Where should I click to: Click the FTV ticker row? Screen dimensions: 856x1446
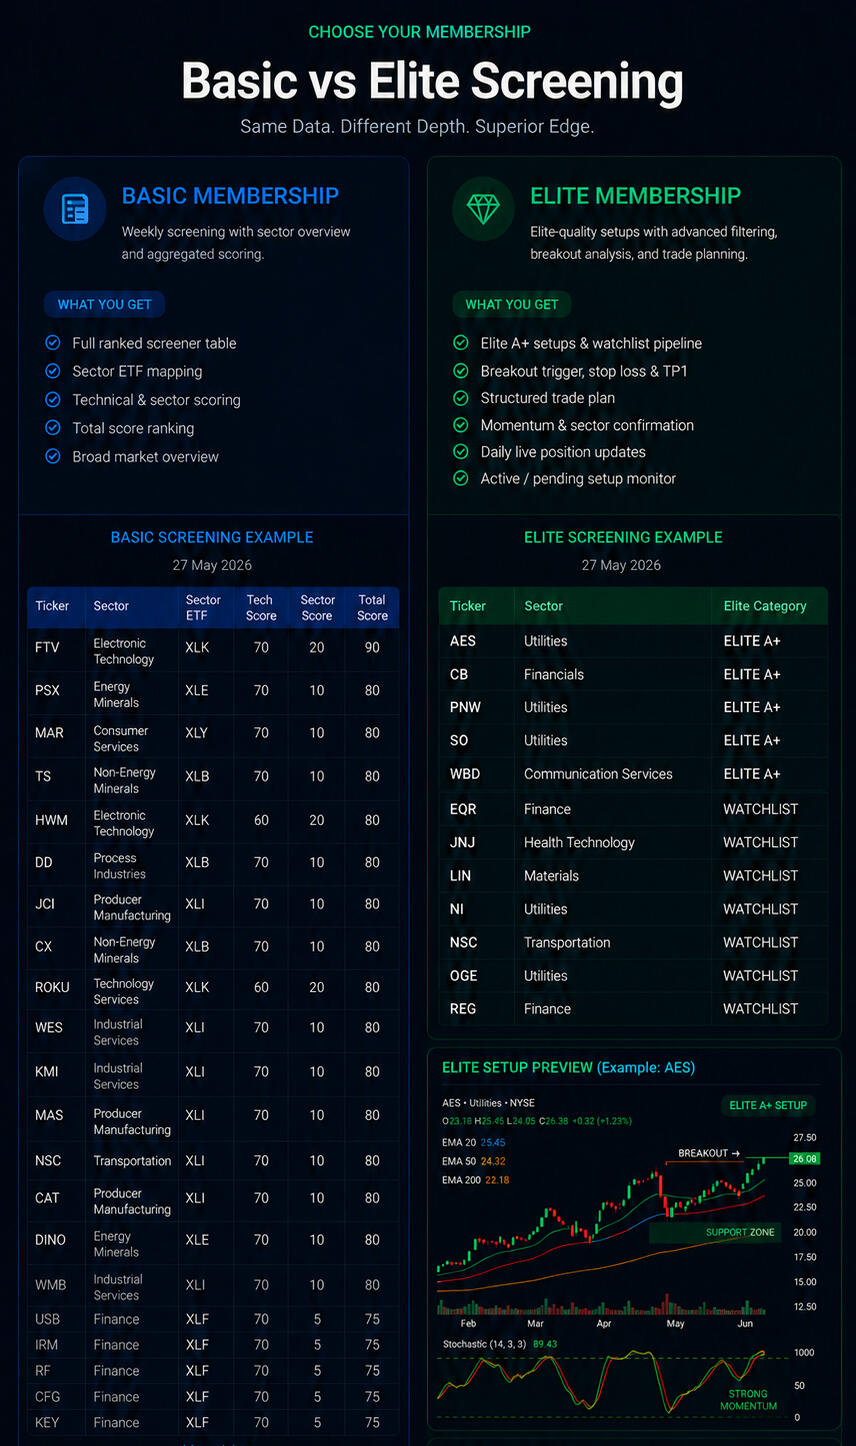213,650
